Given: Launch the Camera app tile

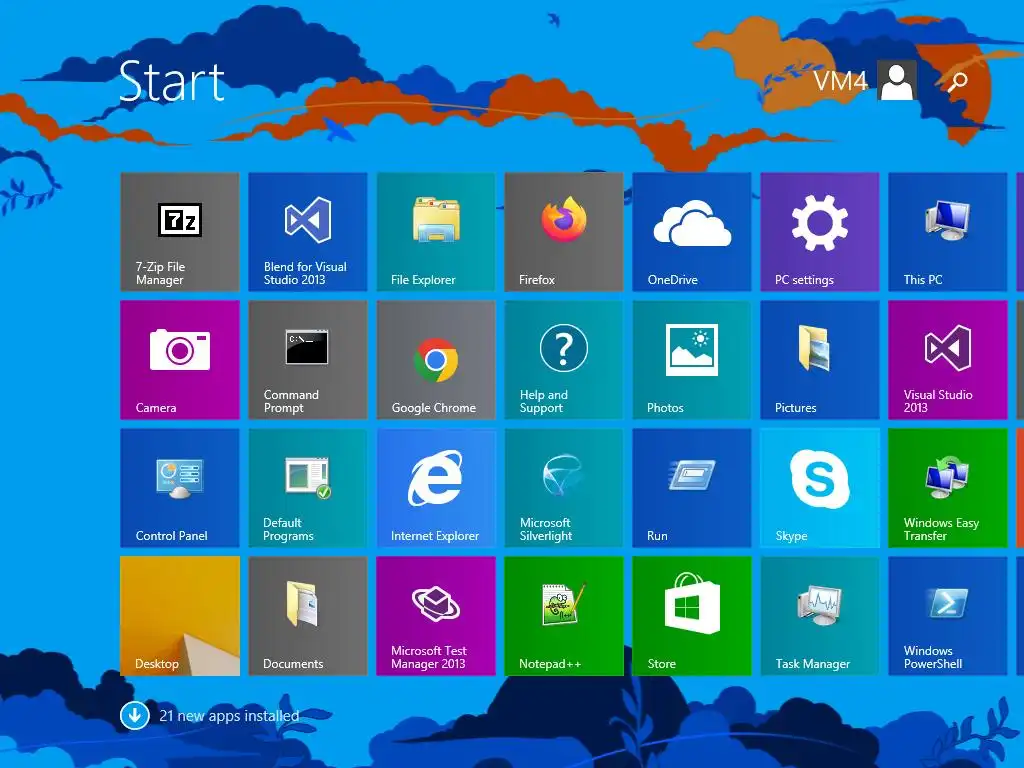Looking at the screenshot, I should coord(180,360).
